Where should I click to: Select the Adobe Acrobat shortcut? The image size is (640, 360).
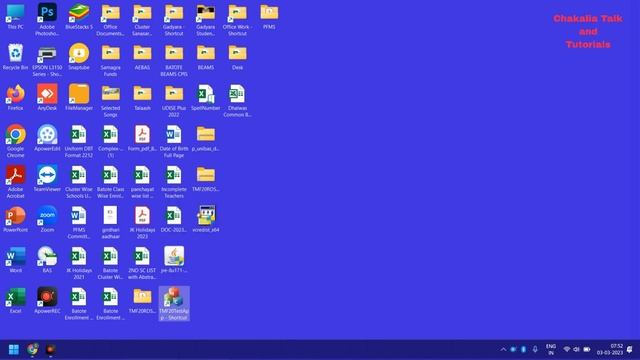coord(16,182)
